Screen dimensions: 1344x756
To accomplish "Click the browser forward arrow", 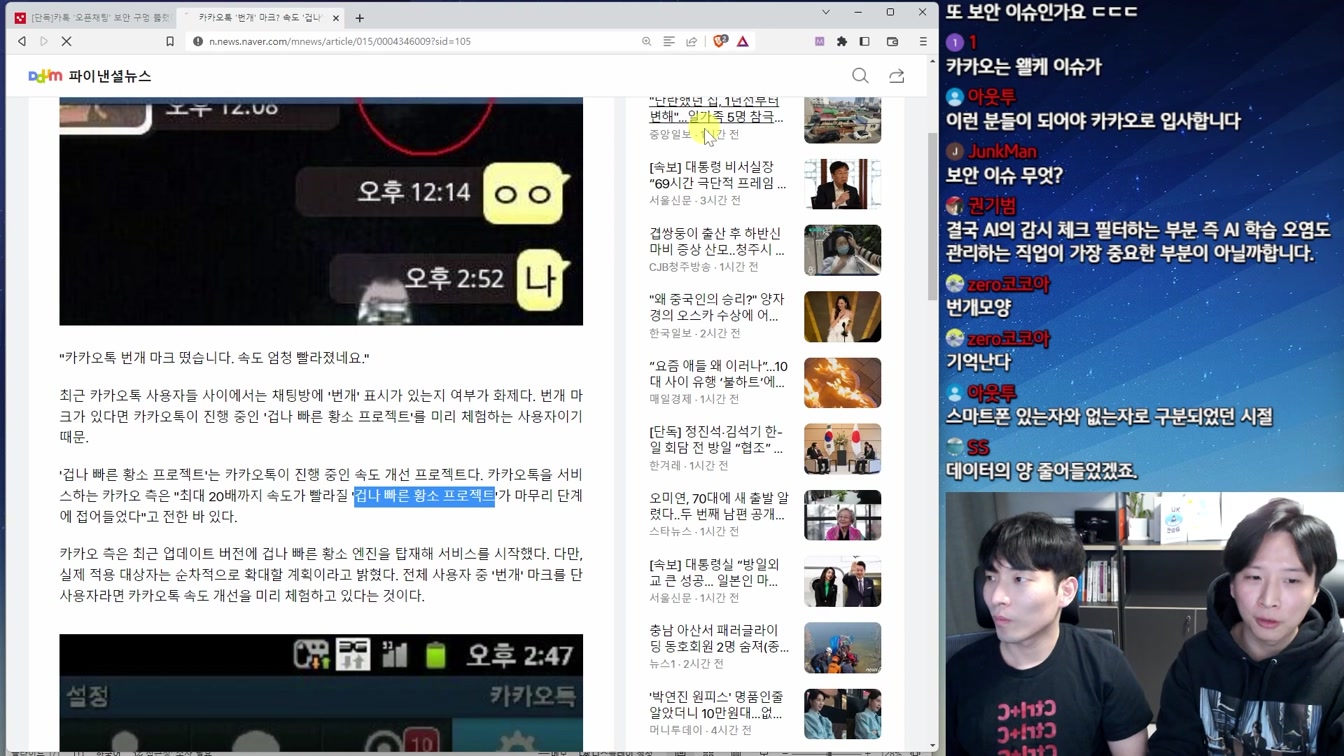I will click(44, 42).
